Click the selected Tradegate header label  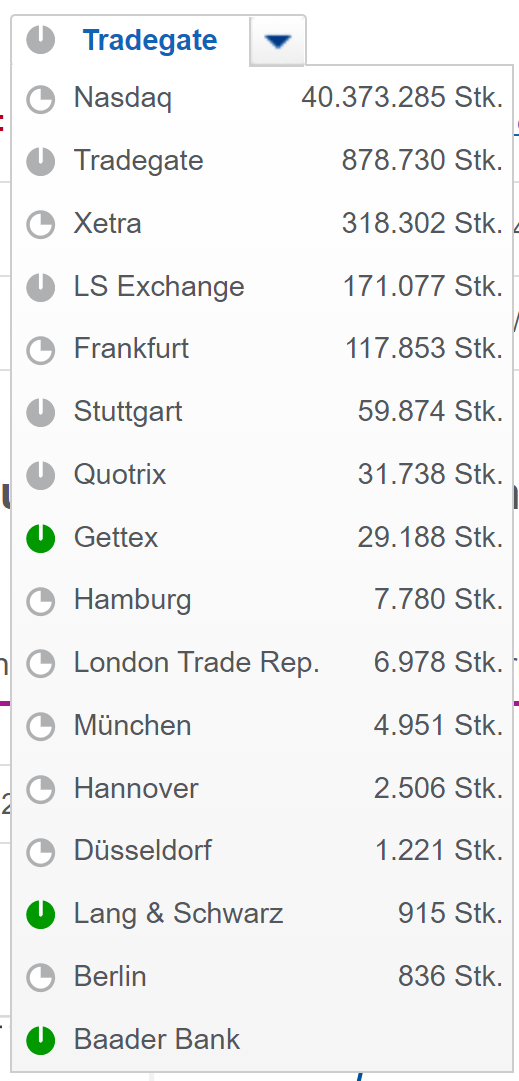pos(150,41)
